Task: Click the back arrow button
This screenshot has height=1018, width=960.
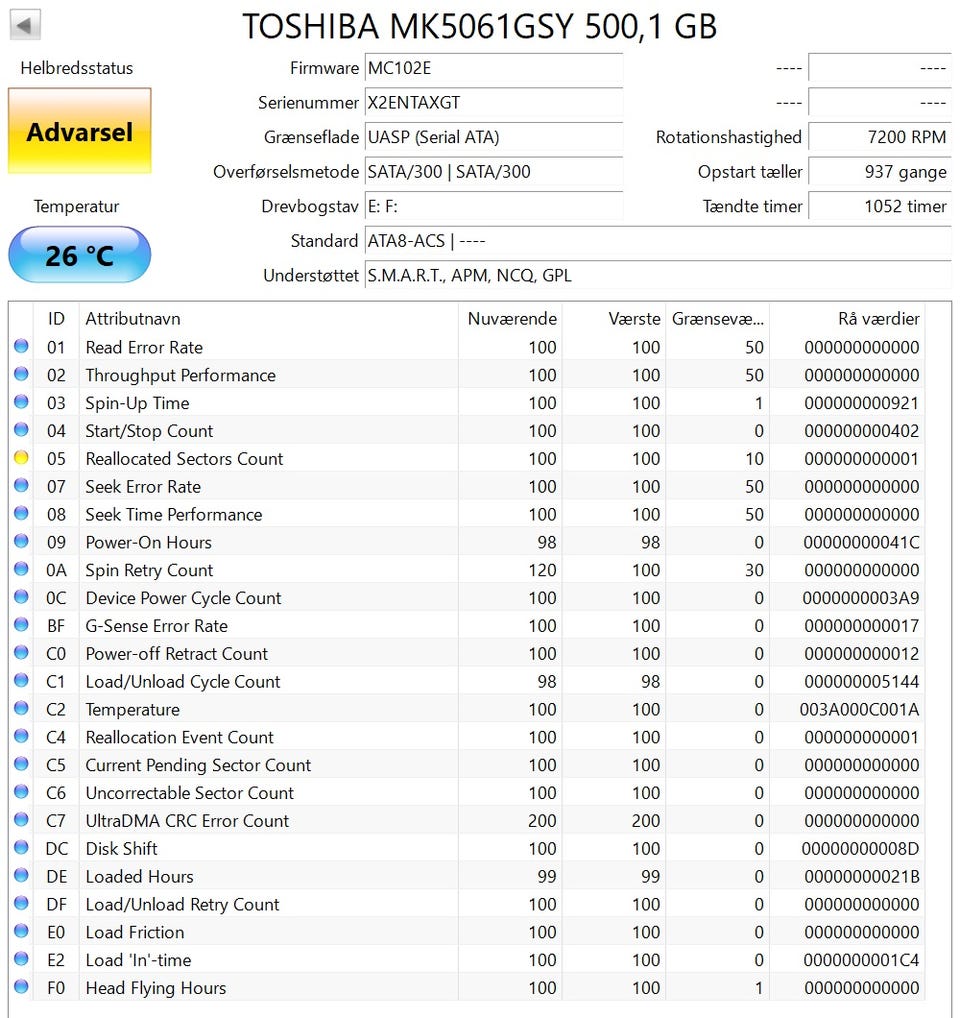Action: click(25, 25)
